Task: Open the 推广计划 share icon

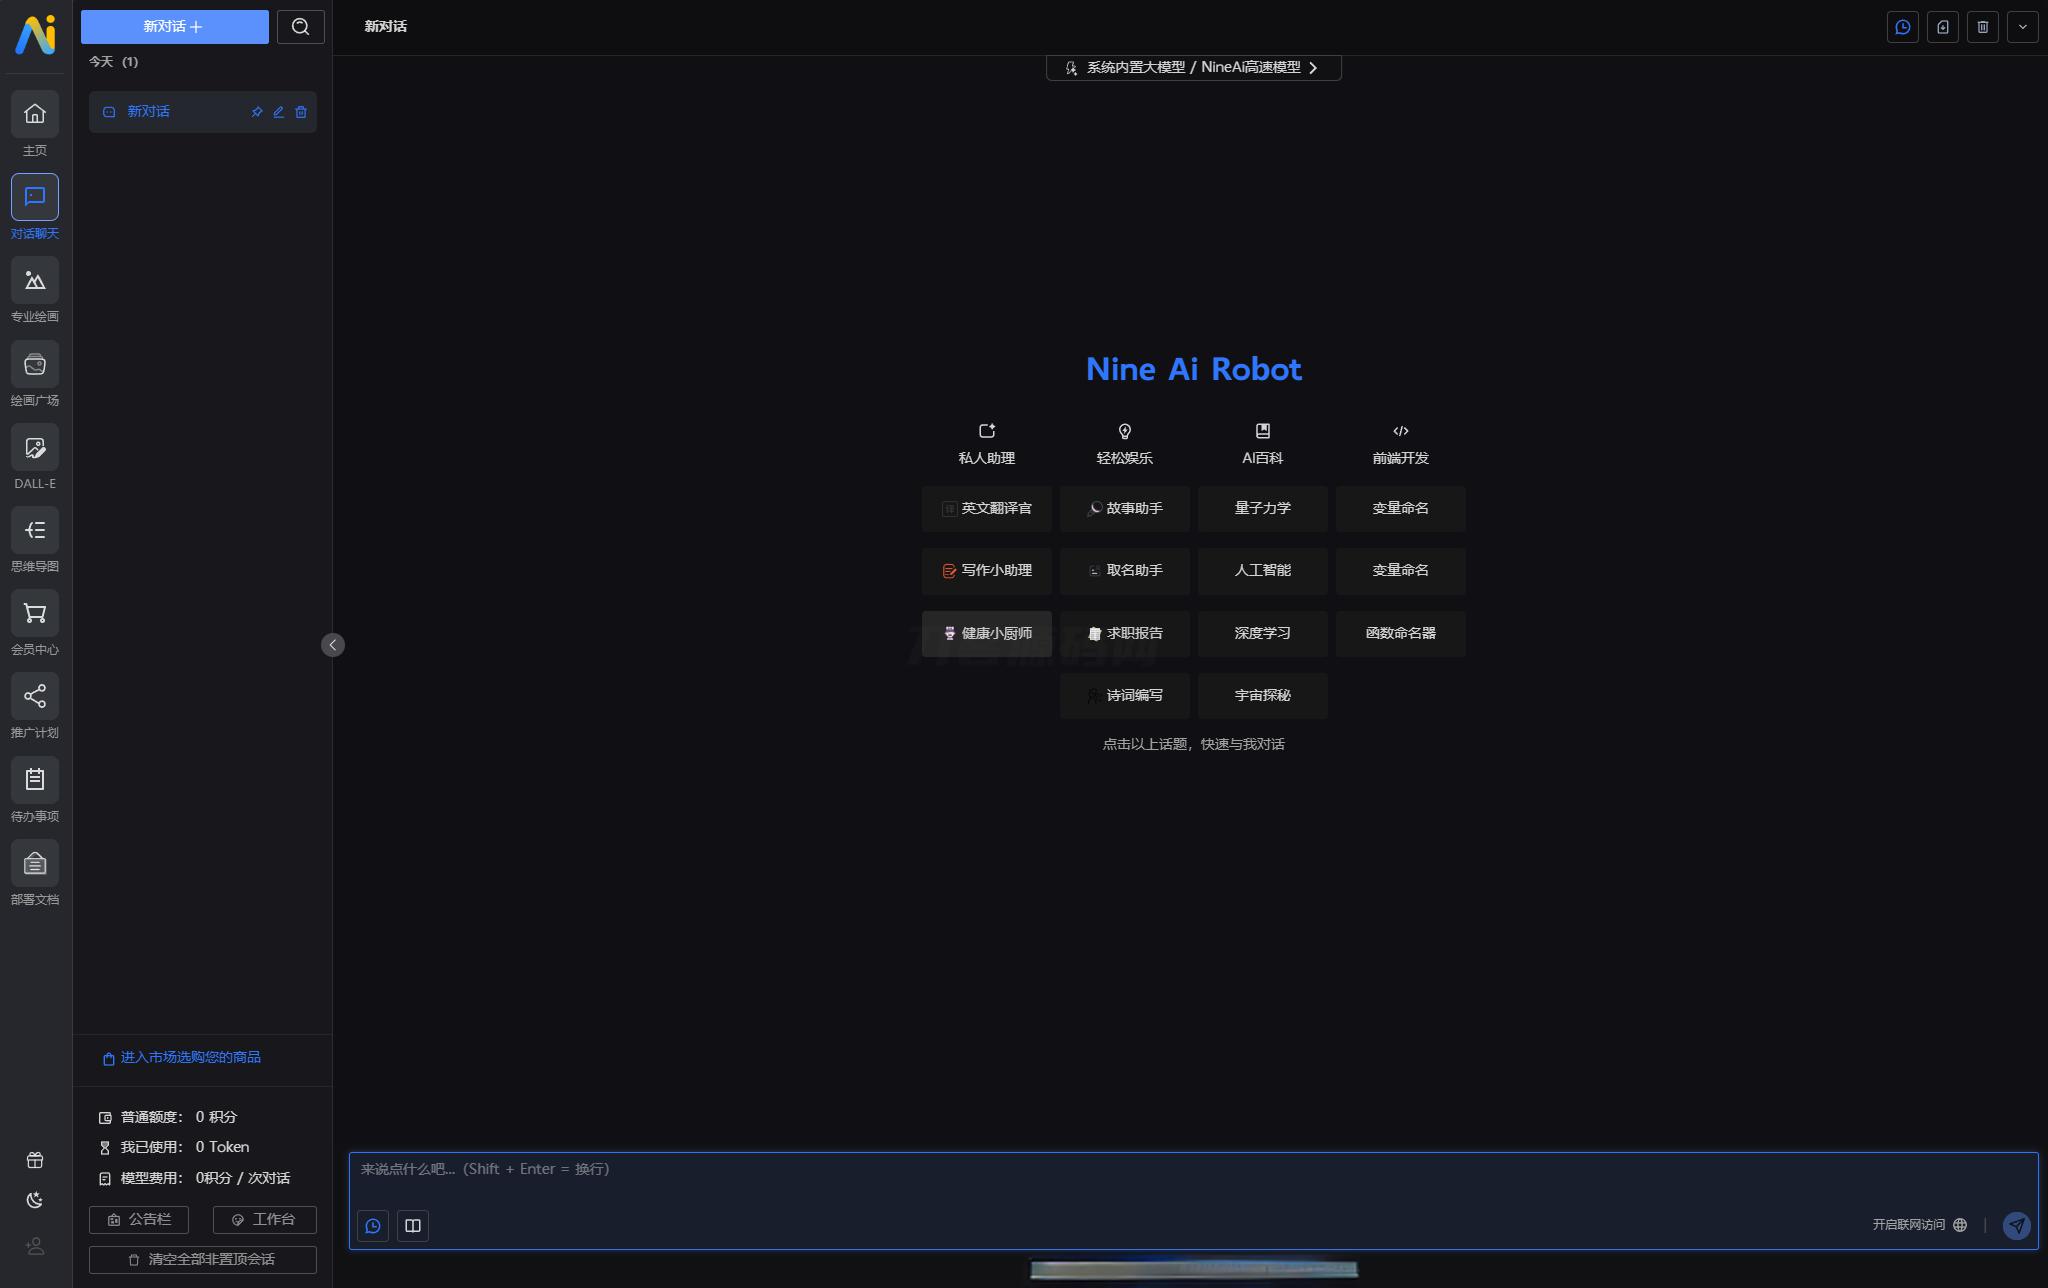Action: (35, 696)
